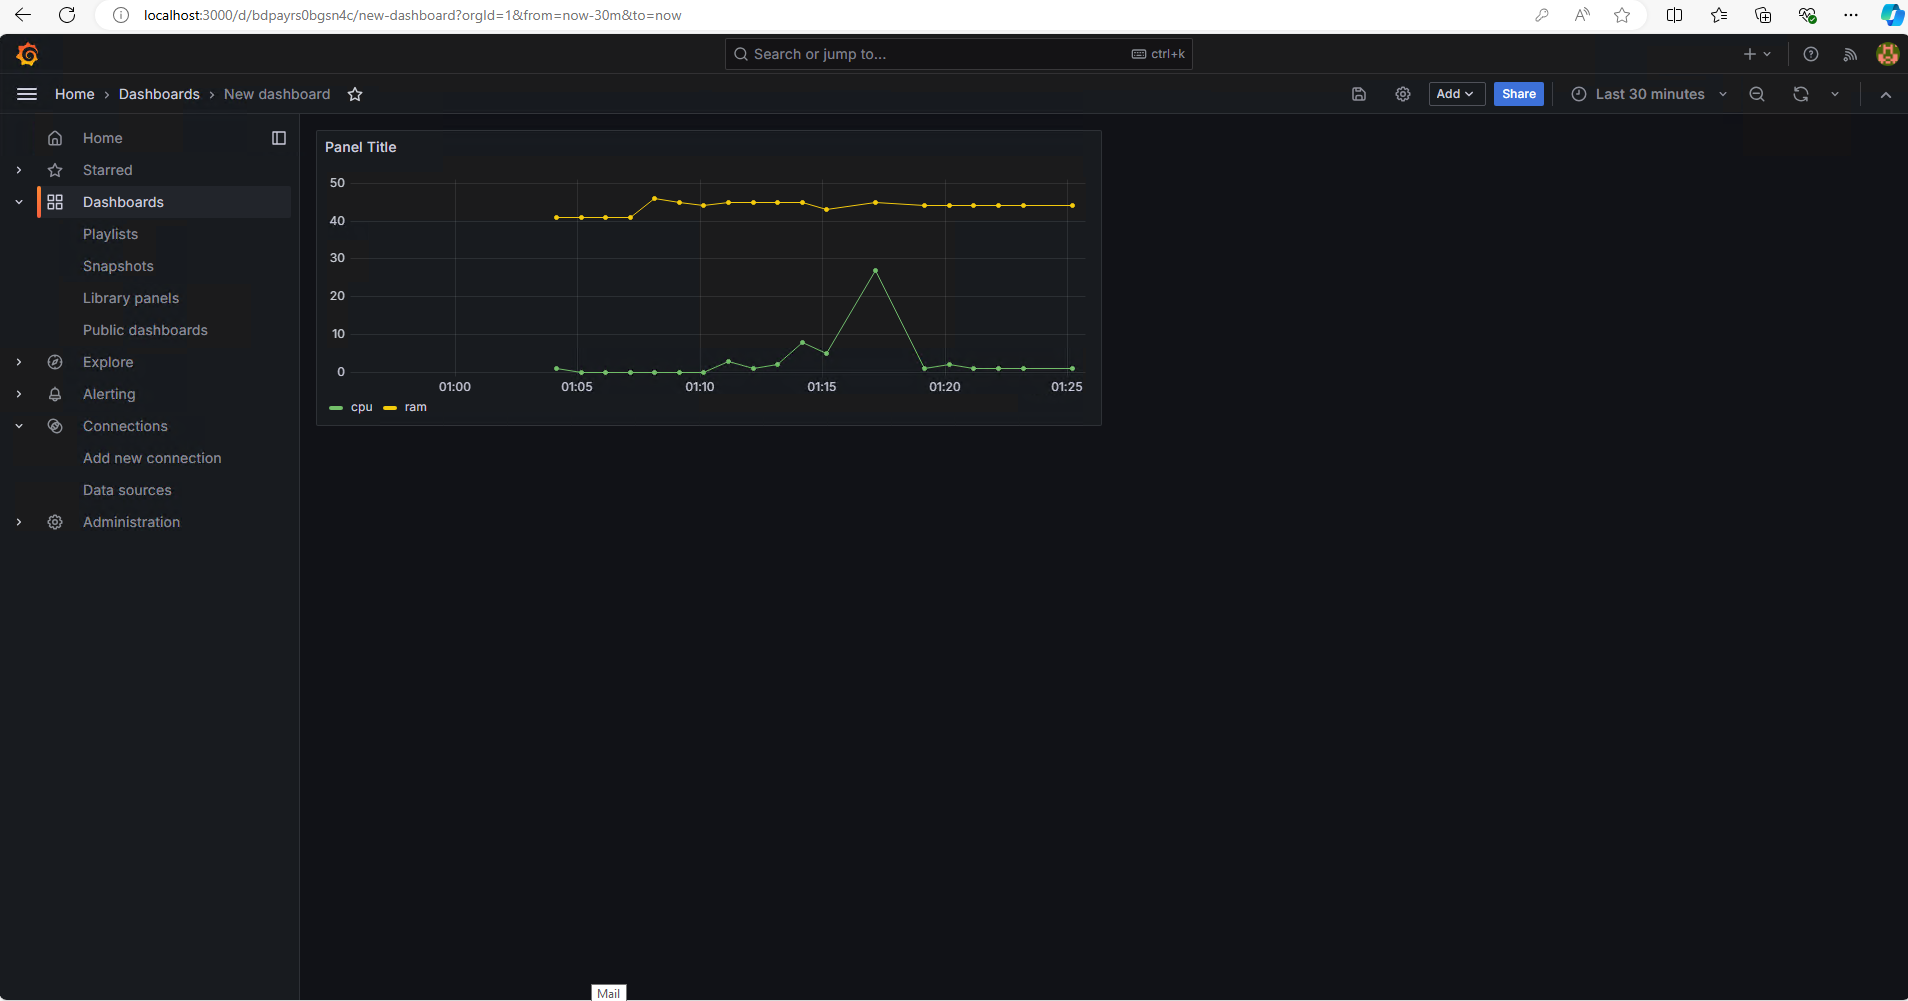Click the Search or jump to field
The height and width of the screenshot is (1001, 1908).
pyautogui.click(x=958, y=54)
